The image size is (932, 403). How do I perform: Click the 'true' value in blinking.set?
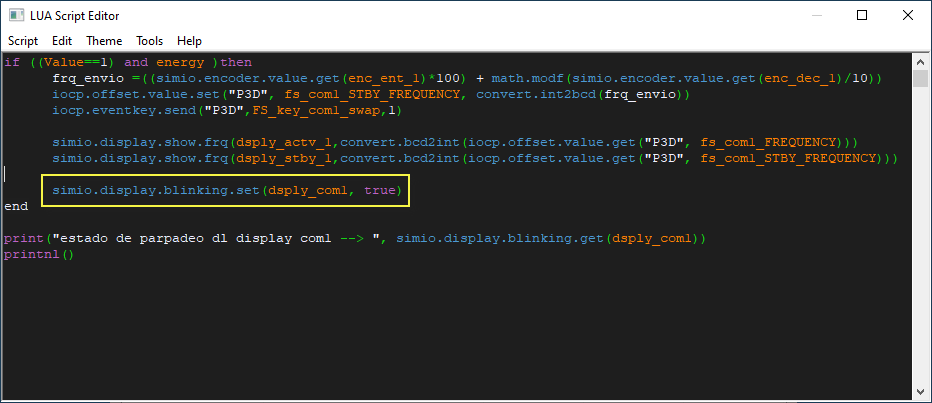click(380, 191)
